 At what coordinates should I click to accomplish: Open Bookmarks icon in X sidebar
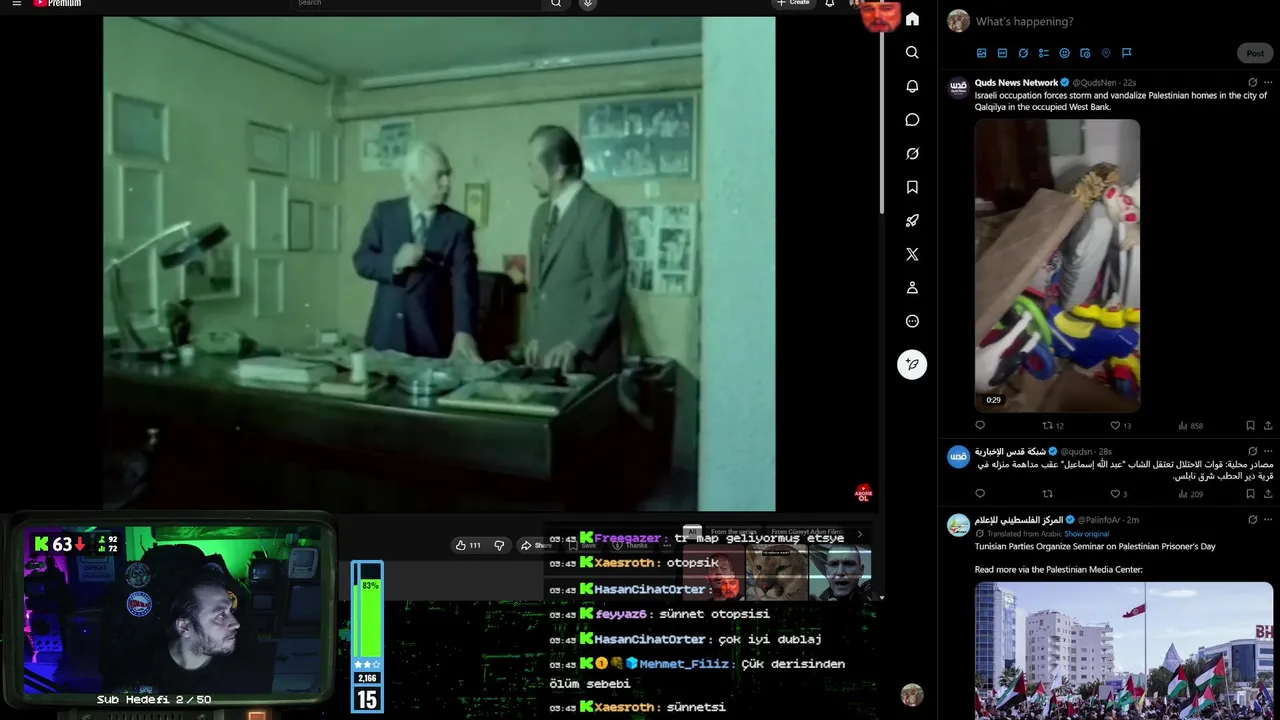912,187
